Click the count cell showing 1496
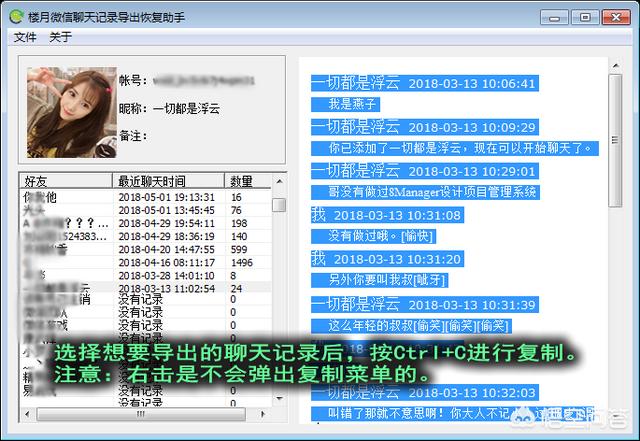 point(242,263)
